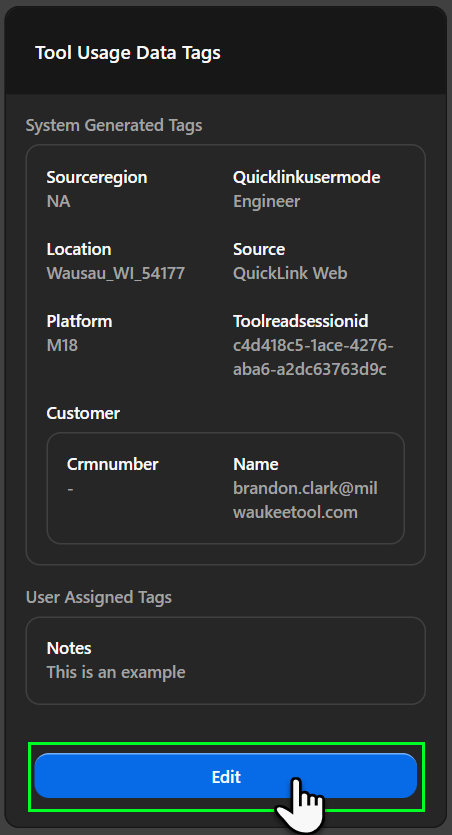Image resolution: width=452 pixels, height=835 pixels.
Task: Click the Customer section label
Action: (83, 413)
